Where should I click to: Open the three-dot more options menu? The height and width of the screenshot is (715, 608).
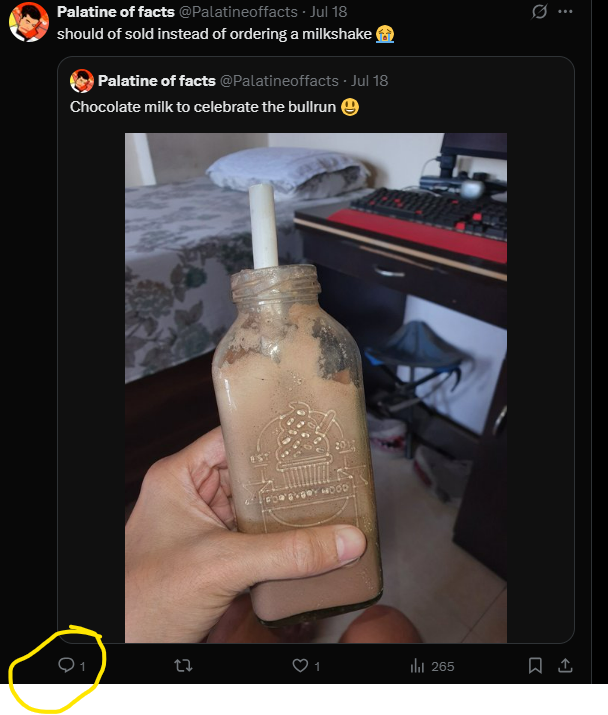click(565, 11)
